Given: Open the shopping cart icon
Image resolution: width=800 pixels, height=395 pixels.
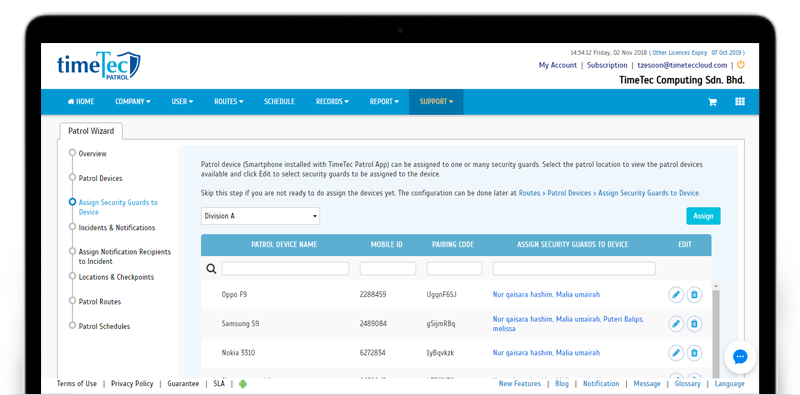Looking at the screenshot, I should point(712,102).
